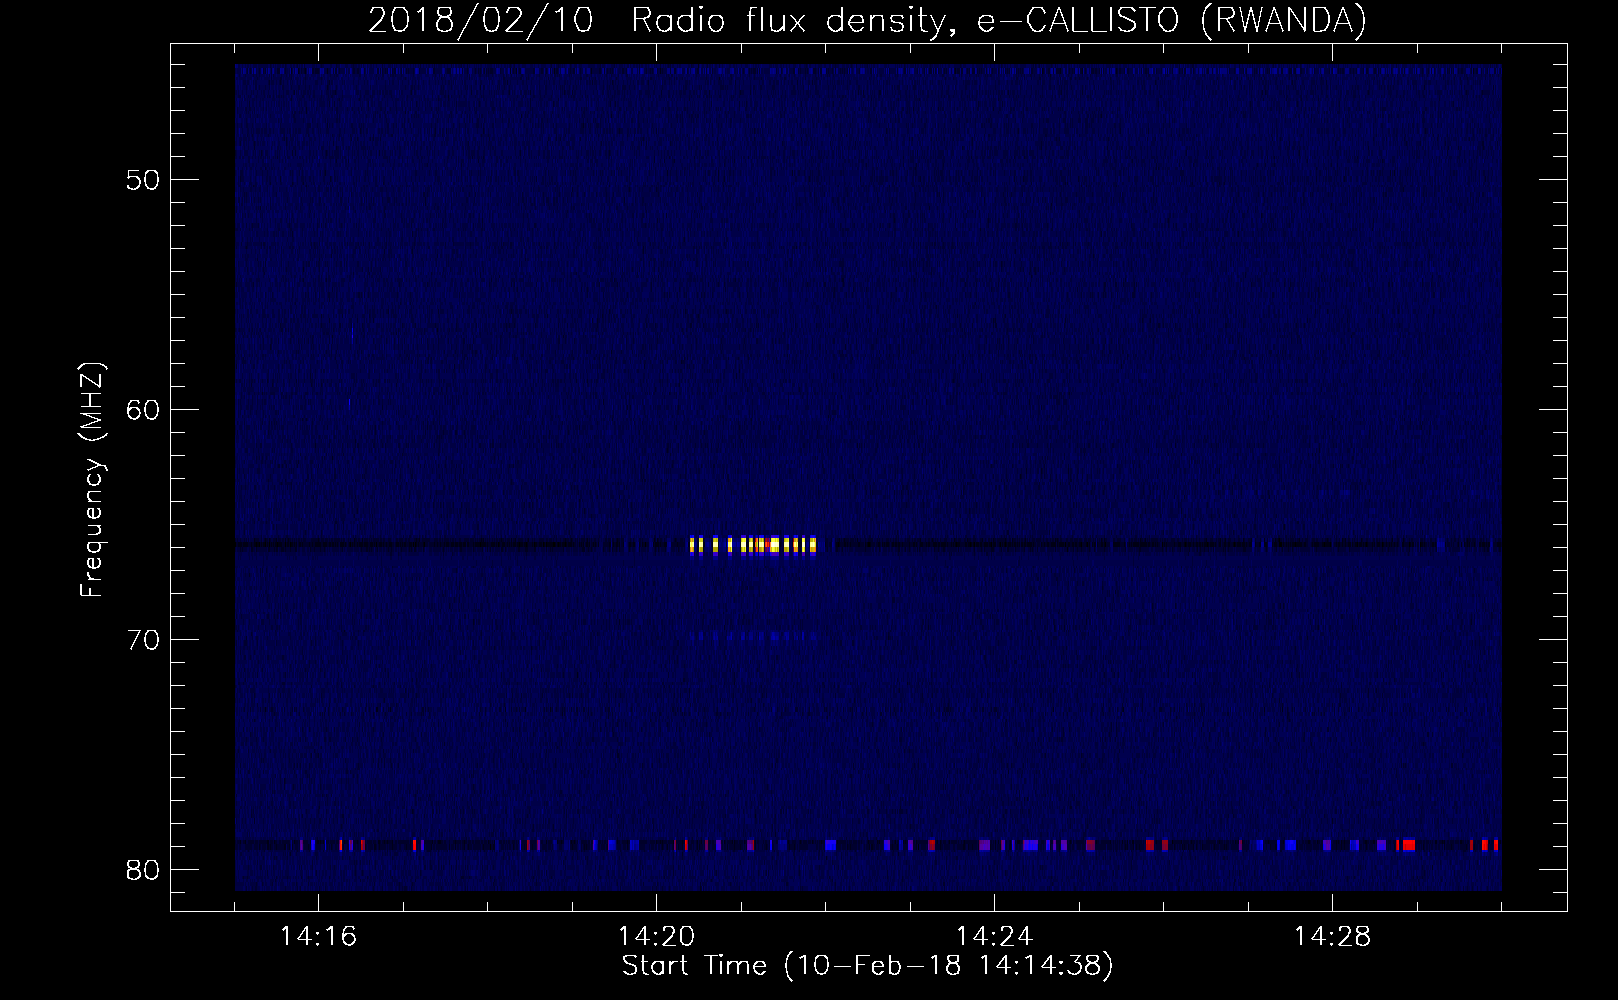Click the 14:20 time tick label
The height and width of the screenshot is (1000, 1618).
[x=656, y=937]
